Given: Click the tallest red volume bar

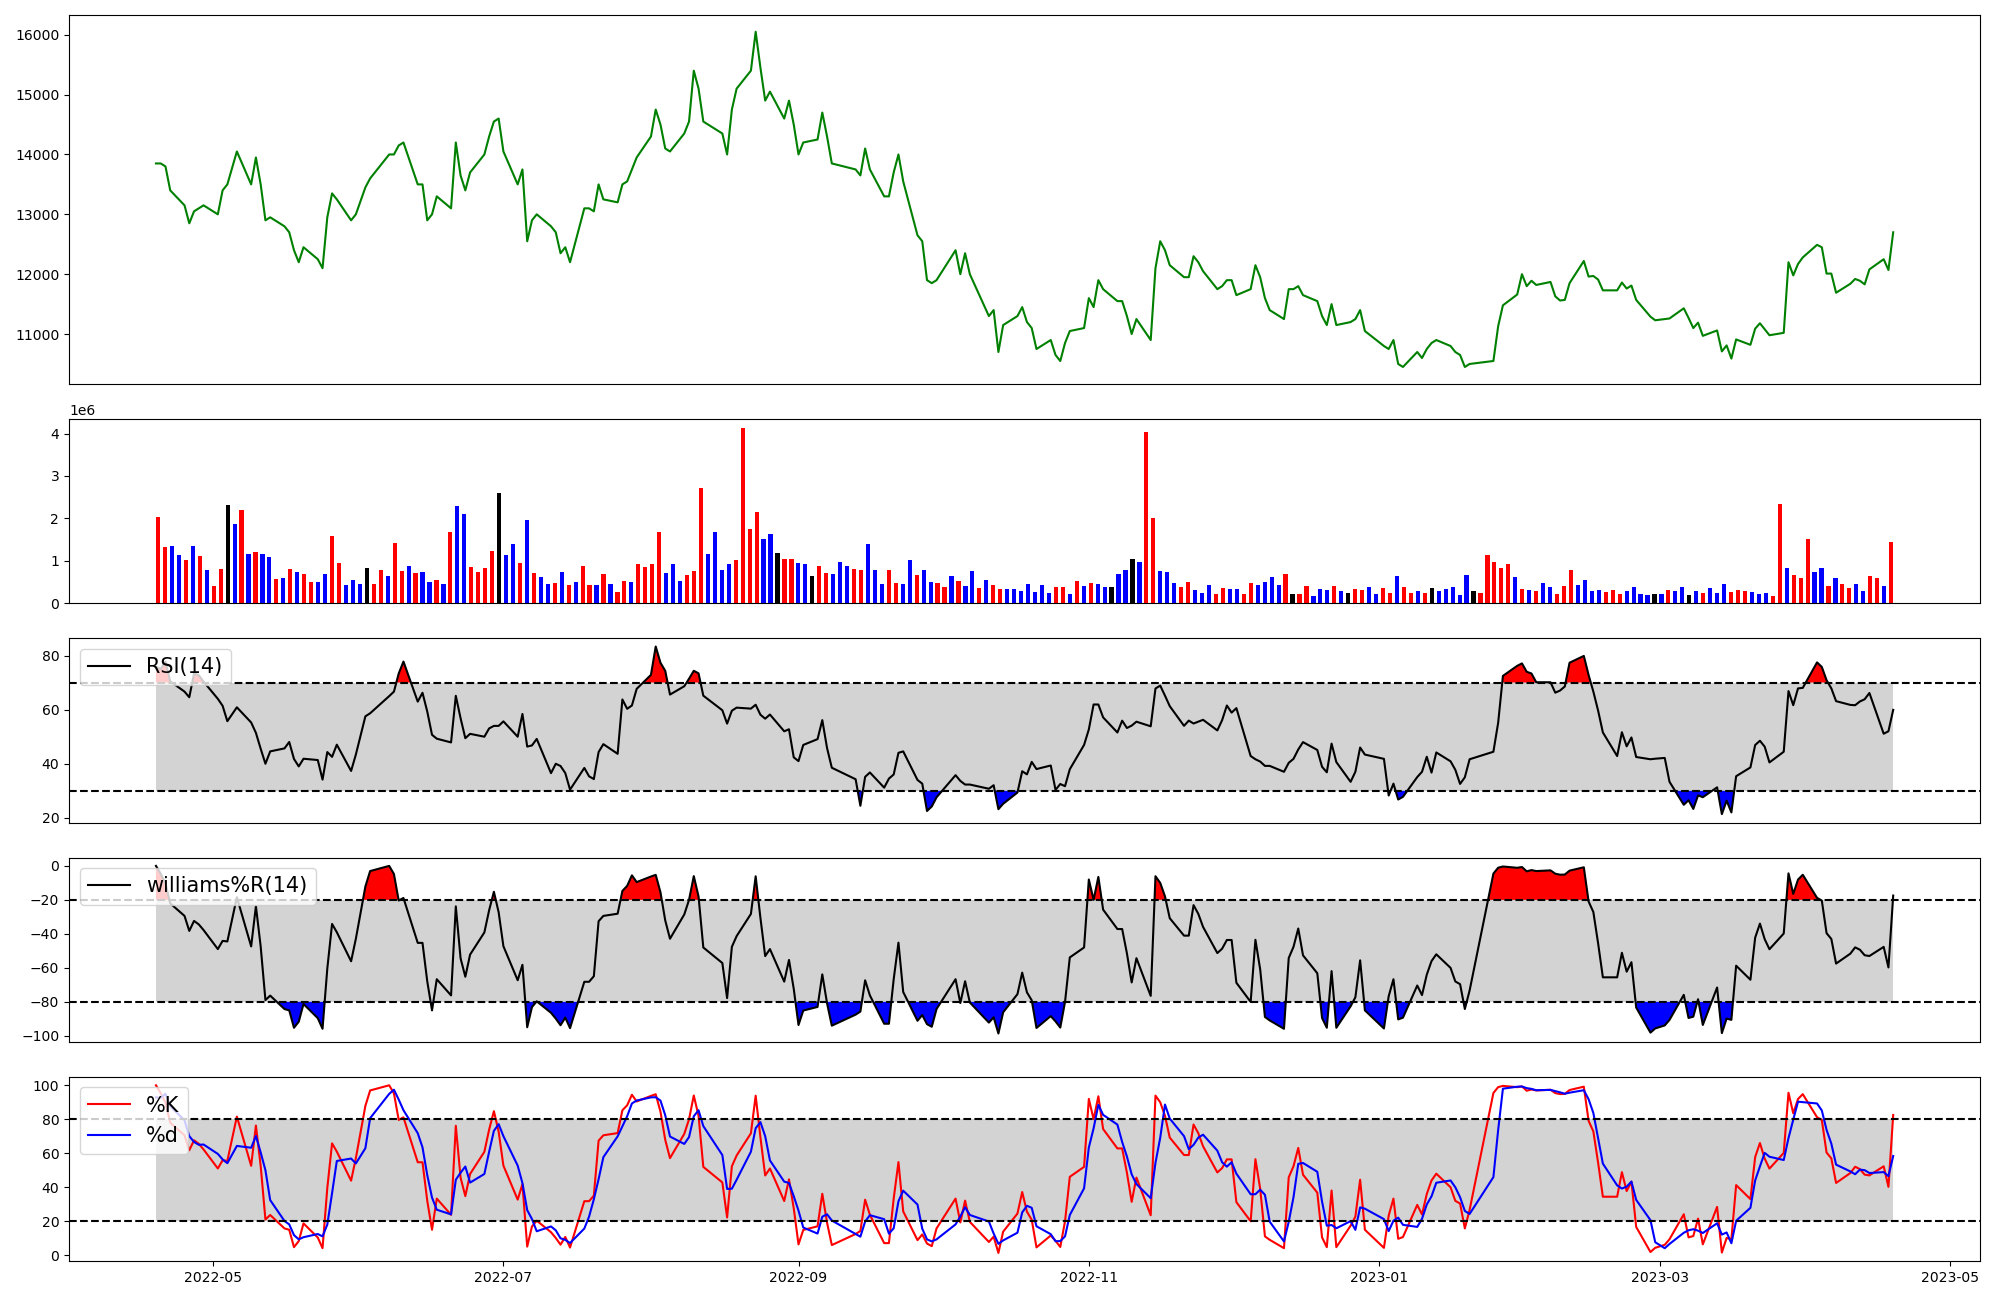Looking at the screenshot, I should pos(743,515).
